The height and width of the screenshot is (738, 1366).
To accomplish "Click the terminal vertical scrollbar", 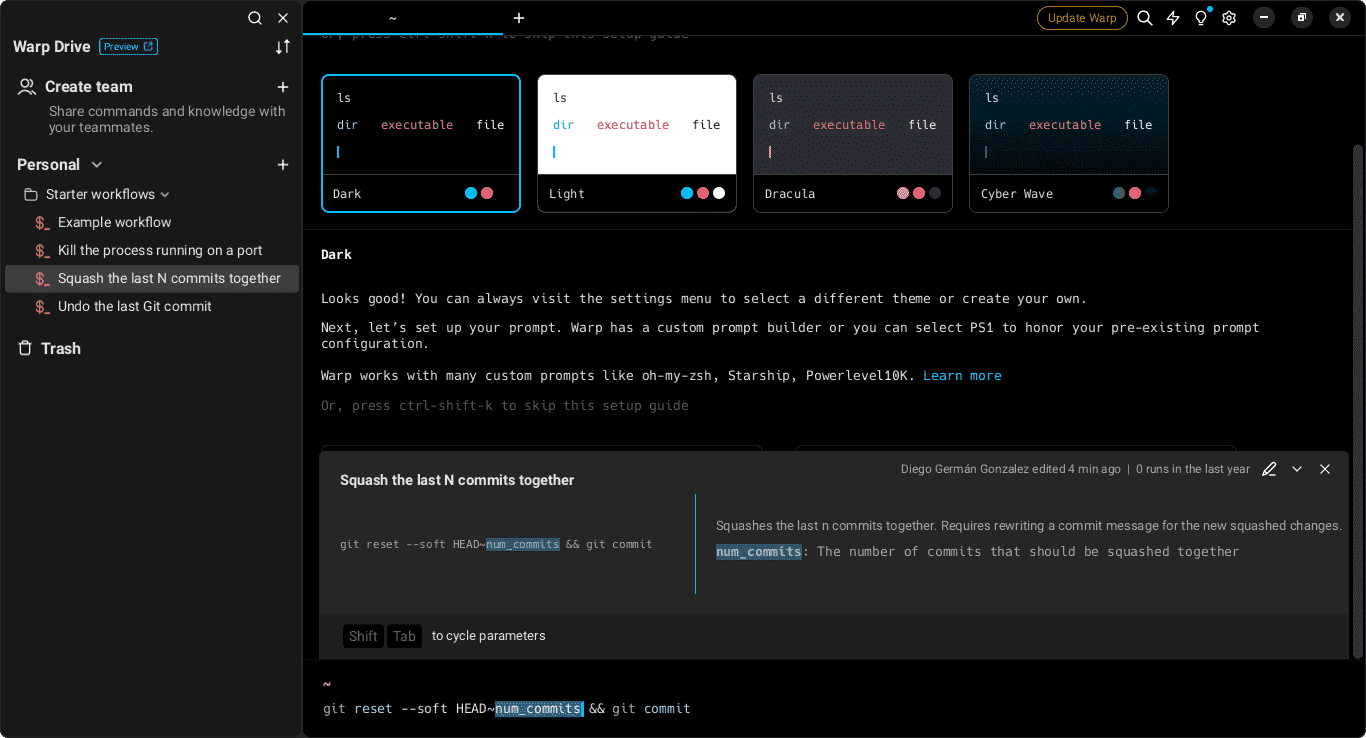I will 1357,400.
